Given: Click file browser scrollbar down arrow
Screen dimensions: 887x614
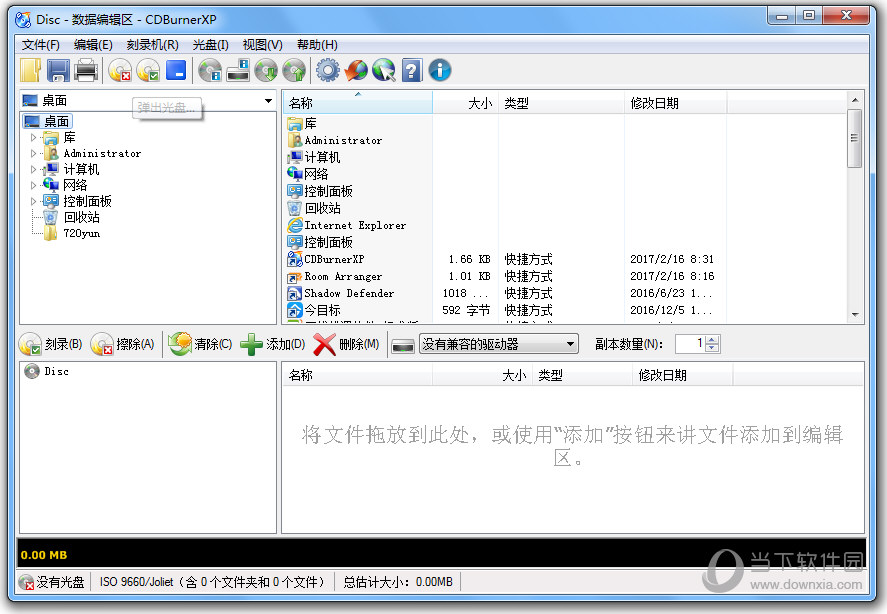Looking at the screenshot, I should pyautogui.click(x=855, y=315).
